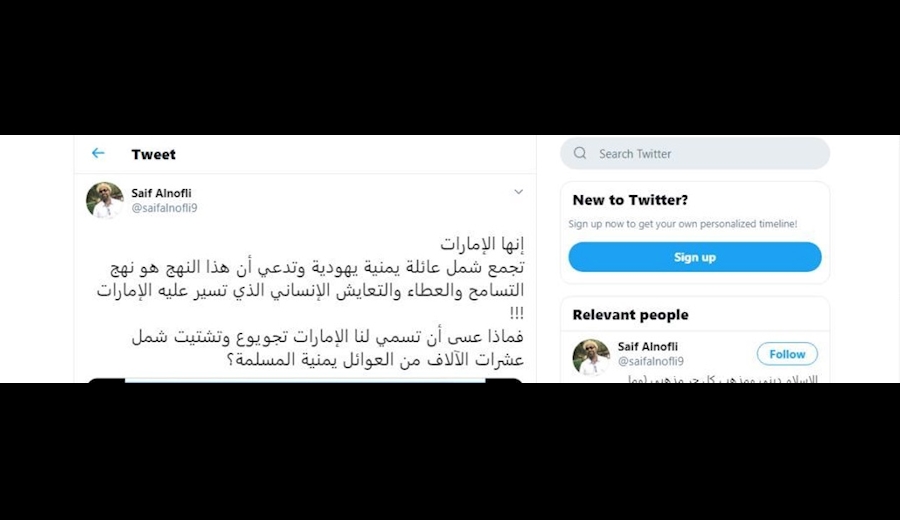Click the Arabic bio text under Relevant people
Screen dimensions: 900x520
point(723,379)
